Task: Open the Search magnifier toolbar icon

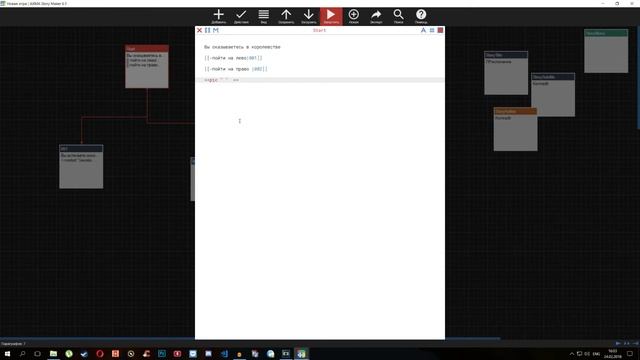Action: (x=399, y=16)
